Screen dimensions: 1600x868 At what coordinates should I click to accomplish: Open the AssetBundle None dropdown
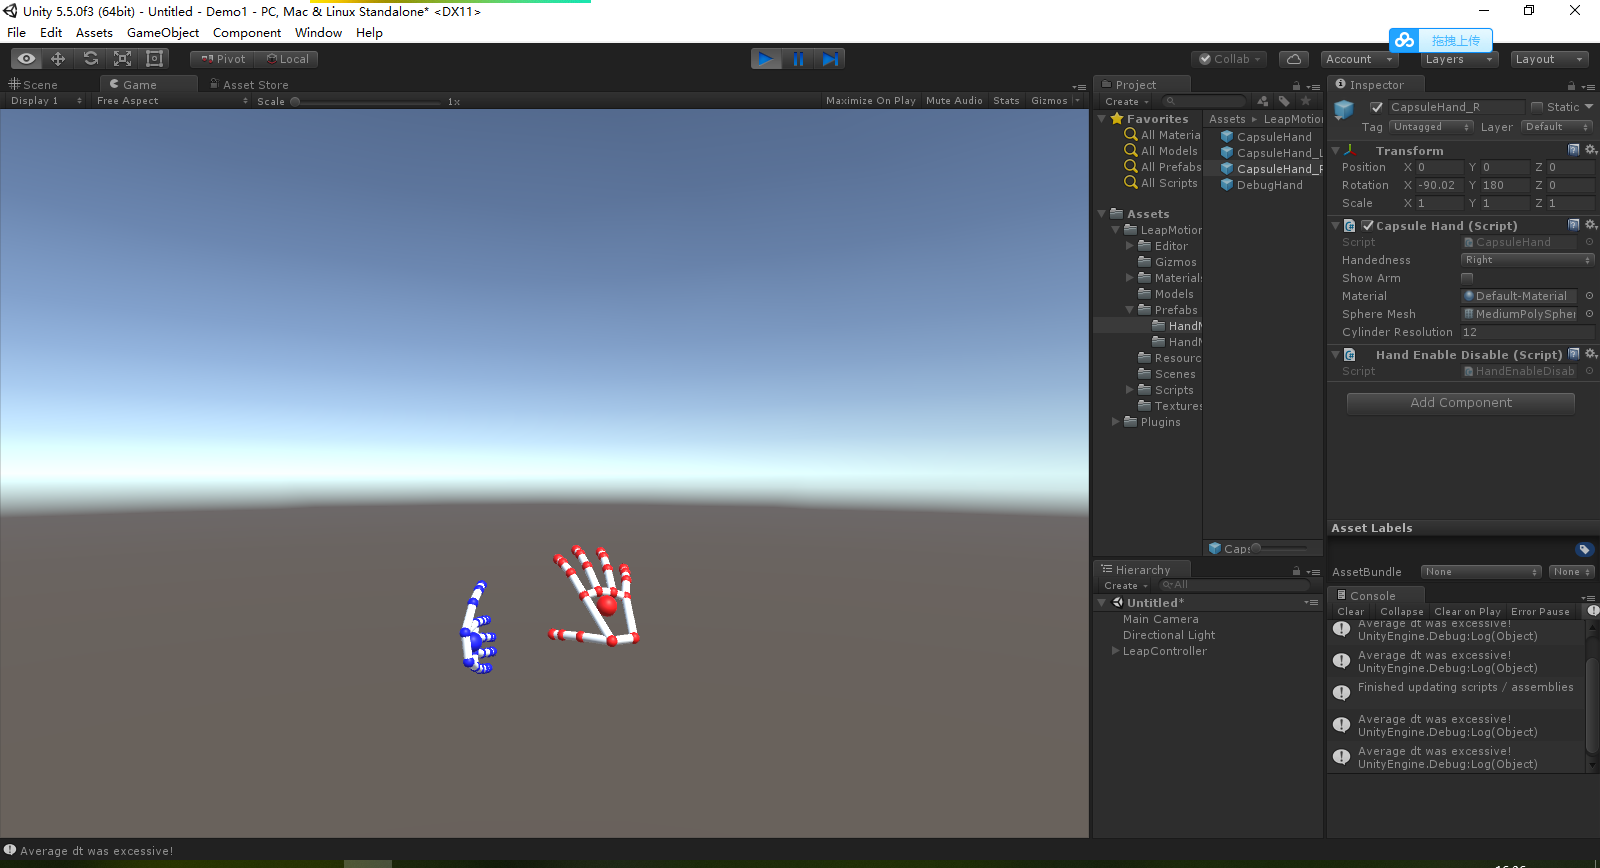(x=1481, y=572)
